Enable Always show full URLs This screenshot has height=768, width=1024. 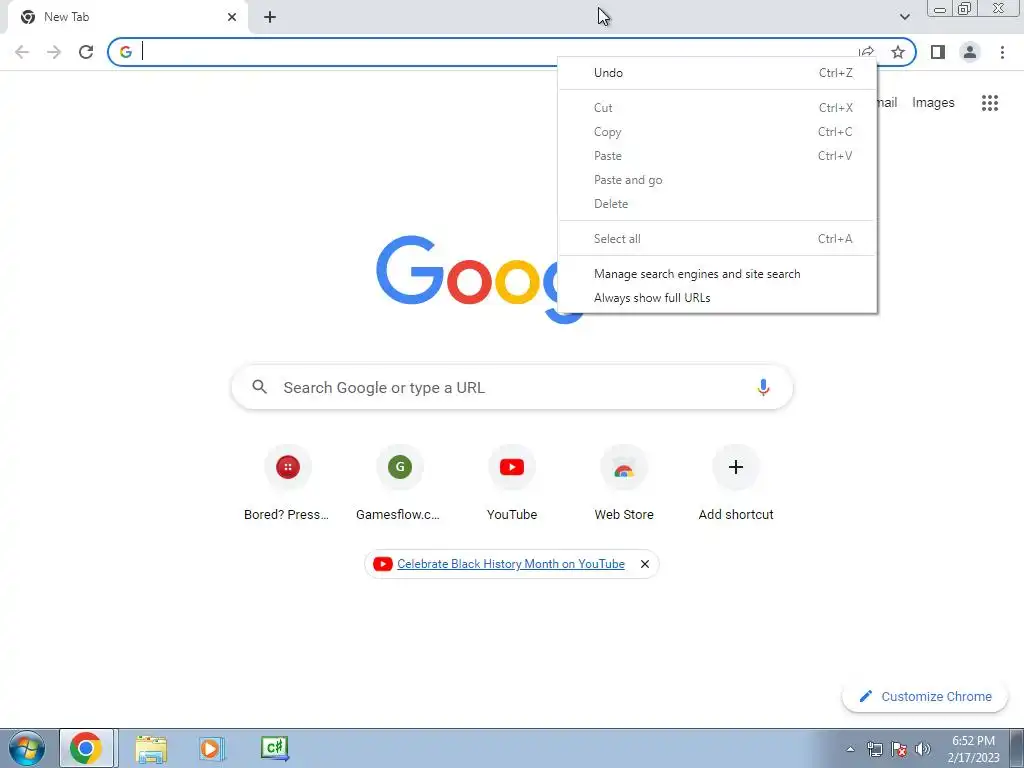click(717, 298)
